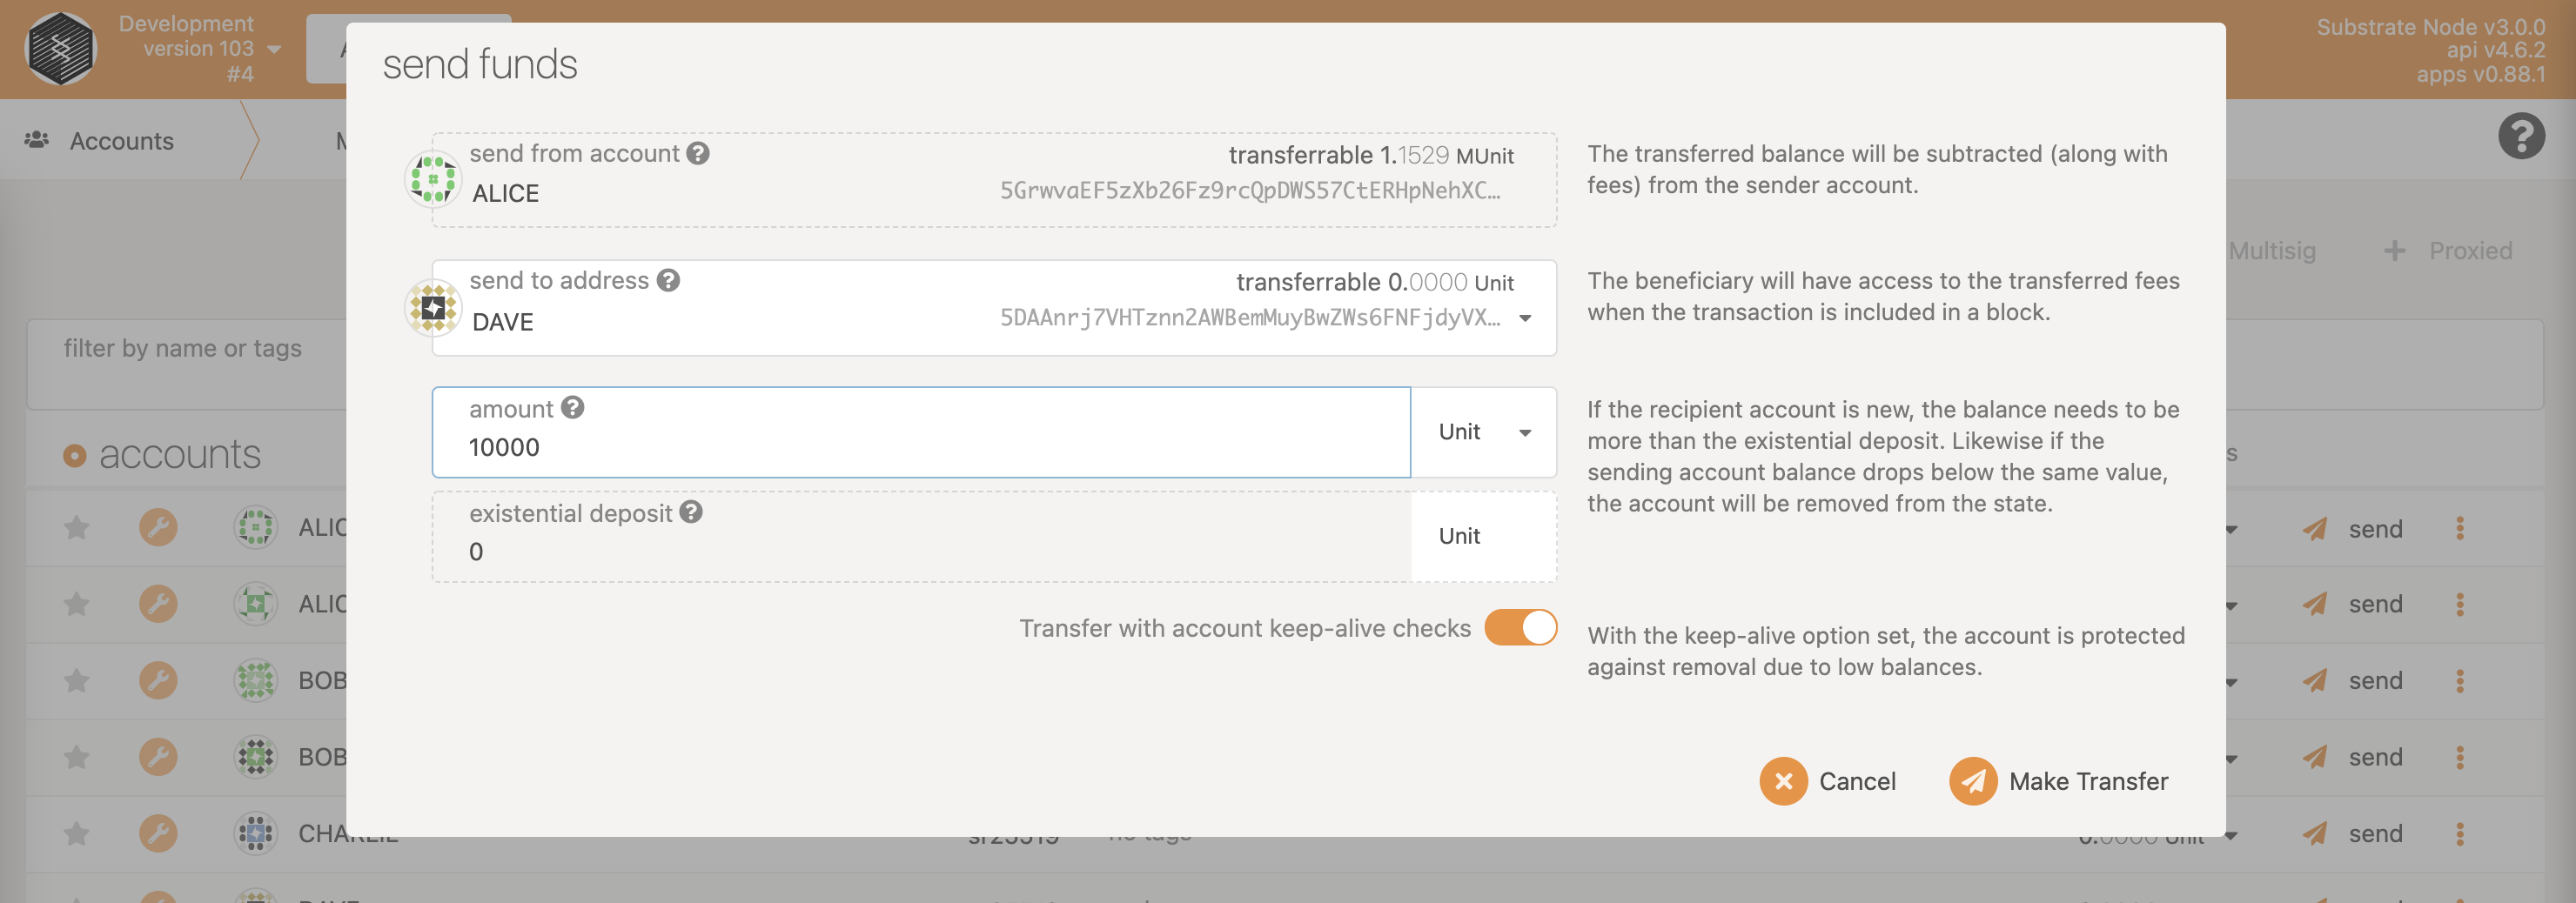The height and width of the screenshot is (903, 2576).
Task: Click the help icon next to amount
Action: (x=572, y=408)
